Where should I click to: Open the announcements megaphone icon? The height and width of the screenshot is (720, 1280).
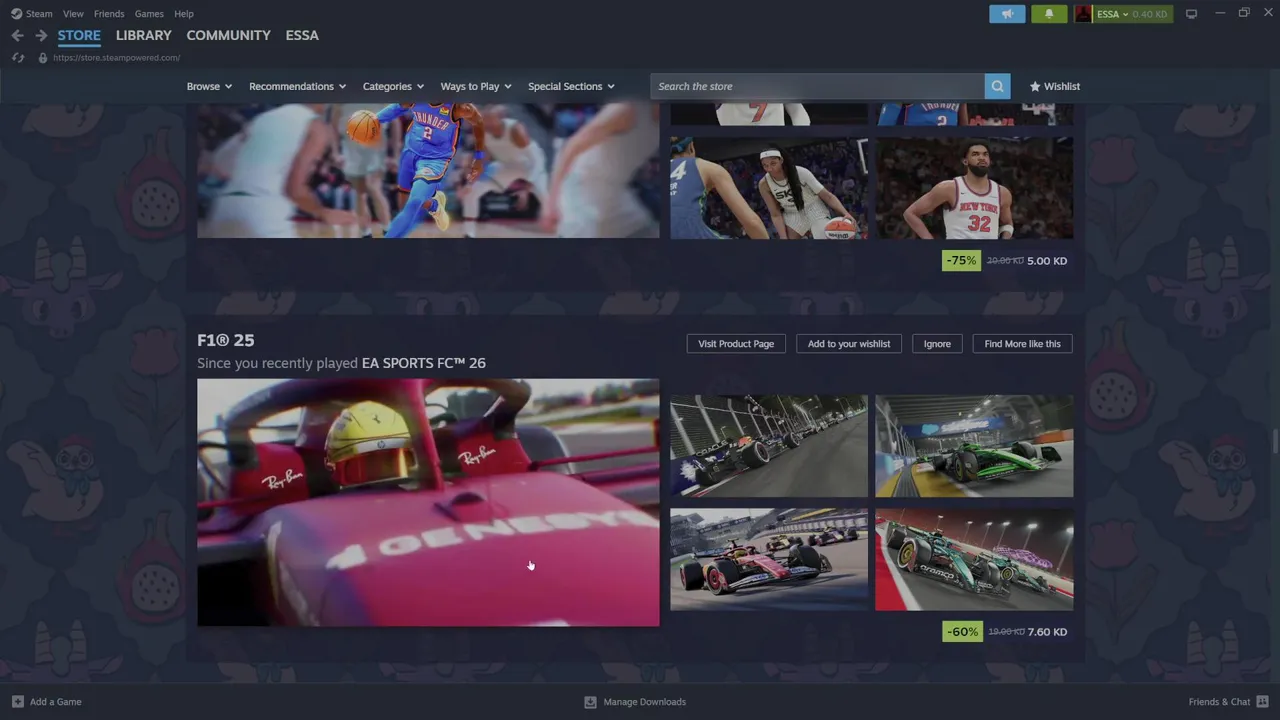[1007, 14]
